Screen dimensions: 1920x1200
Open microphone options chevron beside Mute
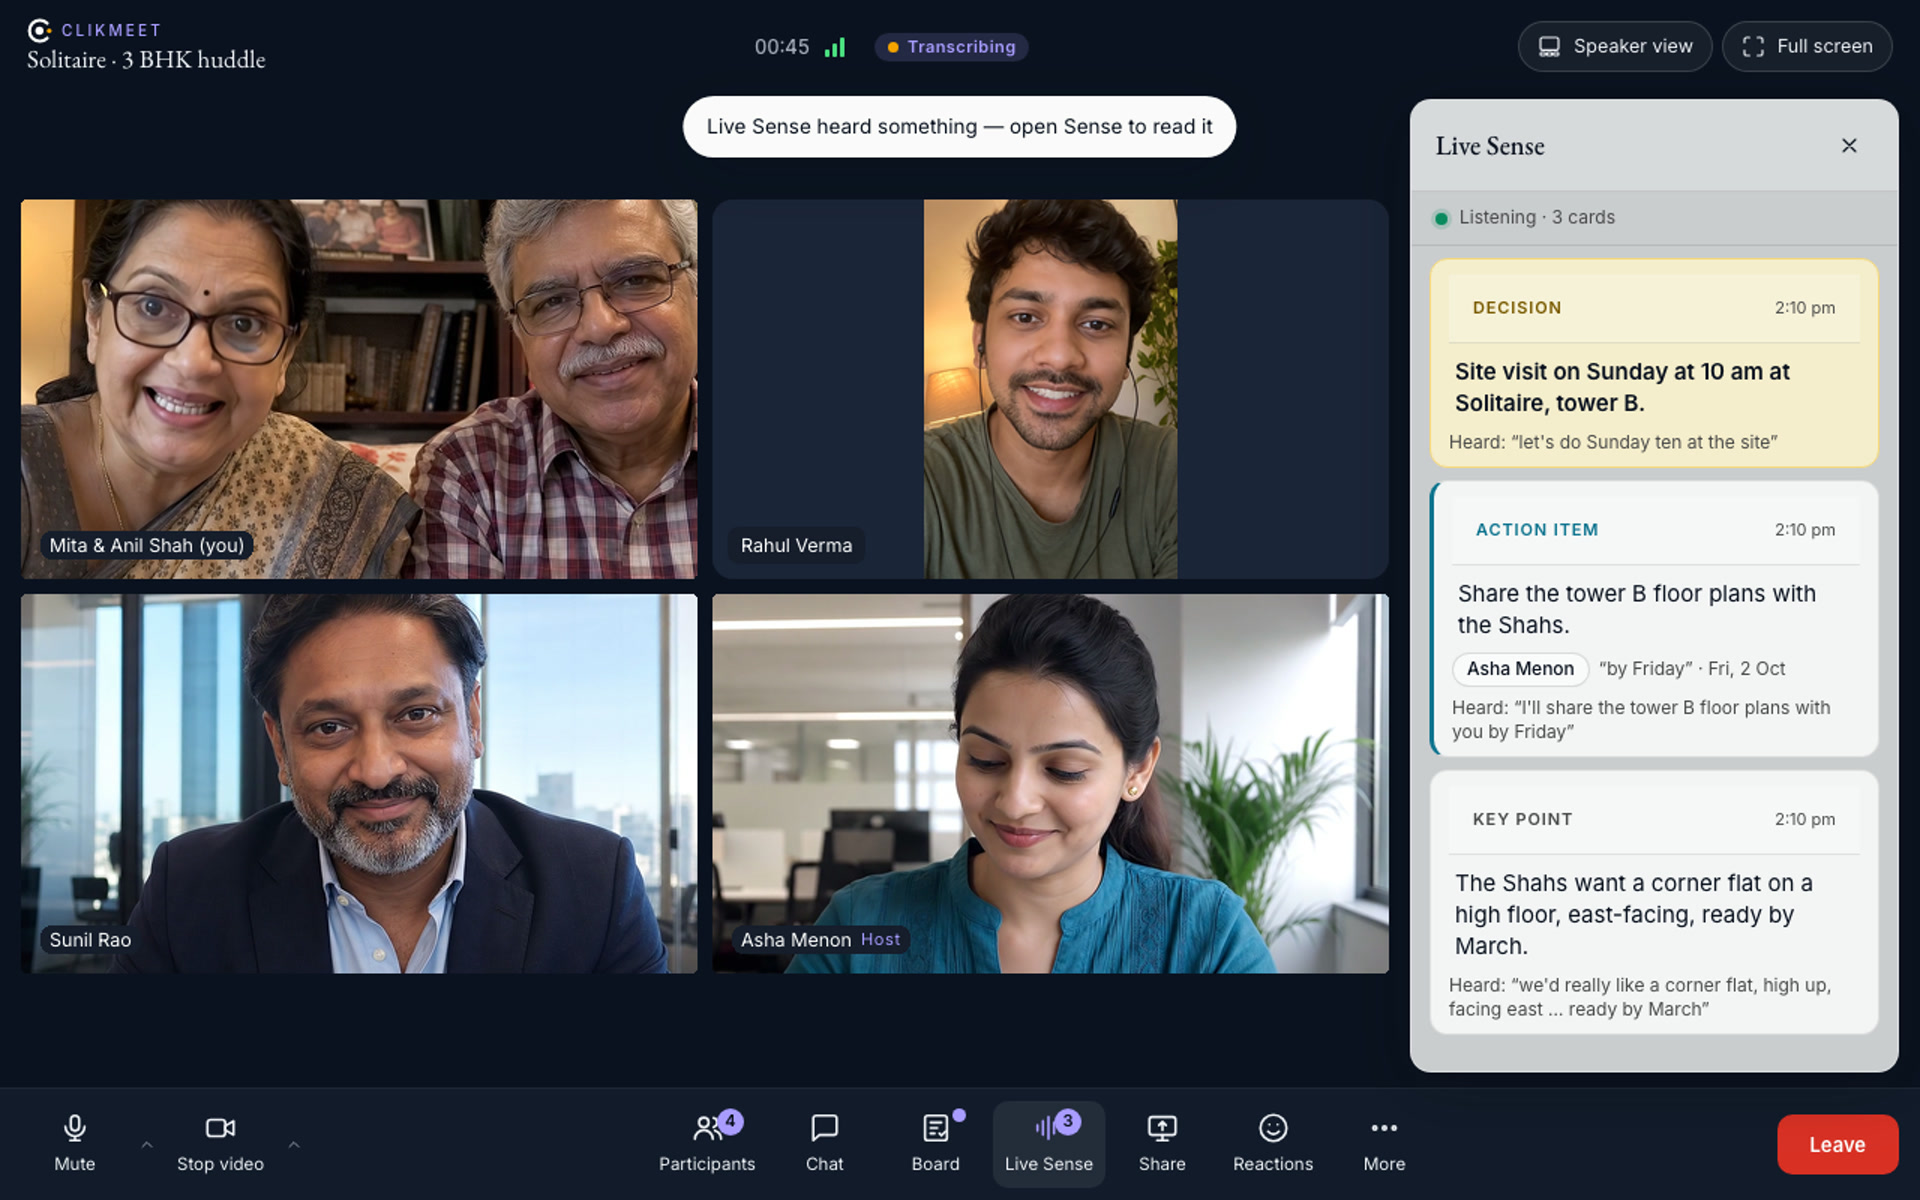(x=147, y=1144)
